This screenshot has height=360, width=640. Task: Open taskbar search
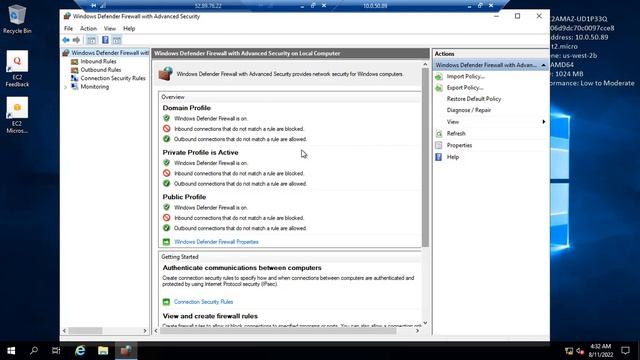[34, 351]
